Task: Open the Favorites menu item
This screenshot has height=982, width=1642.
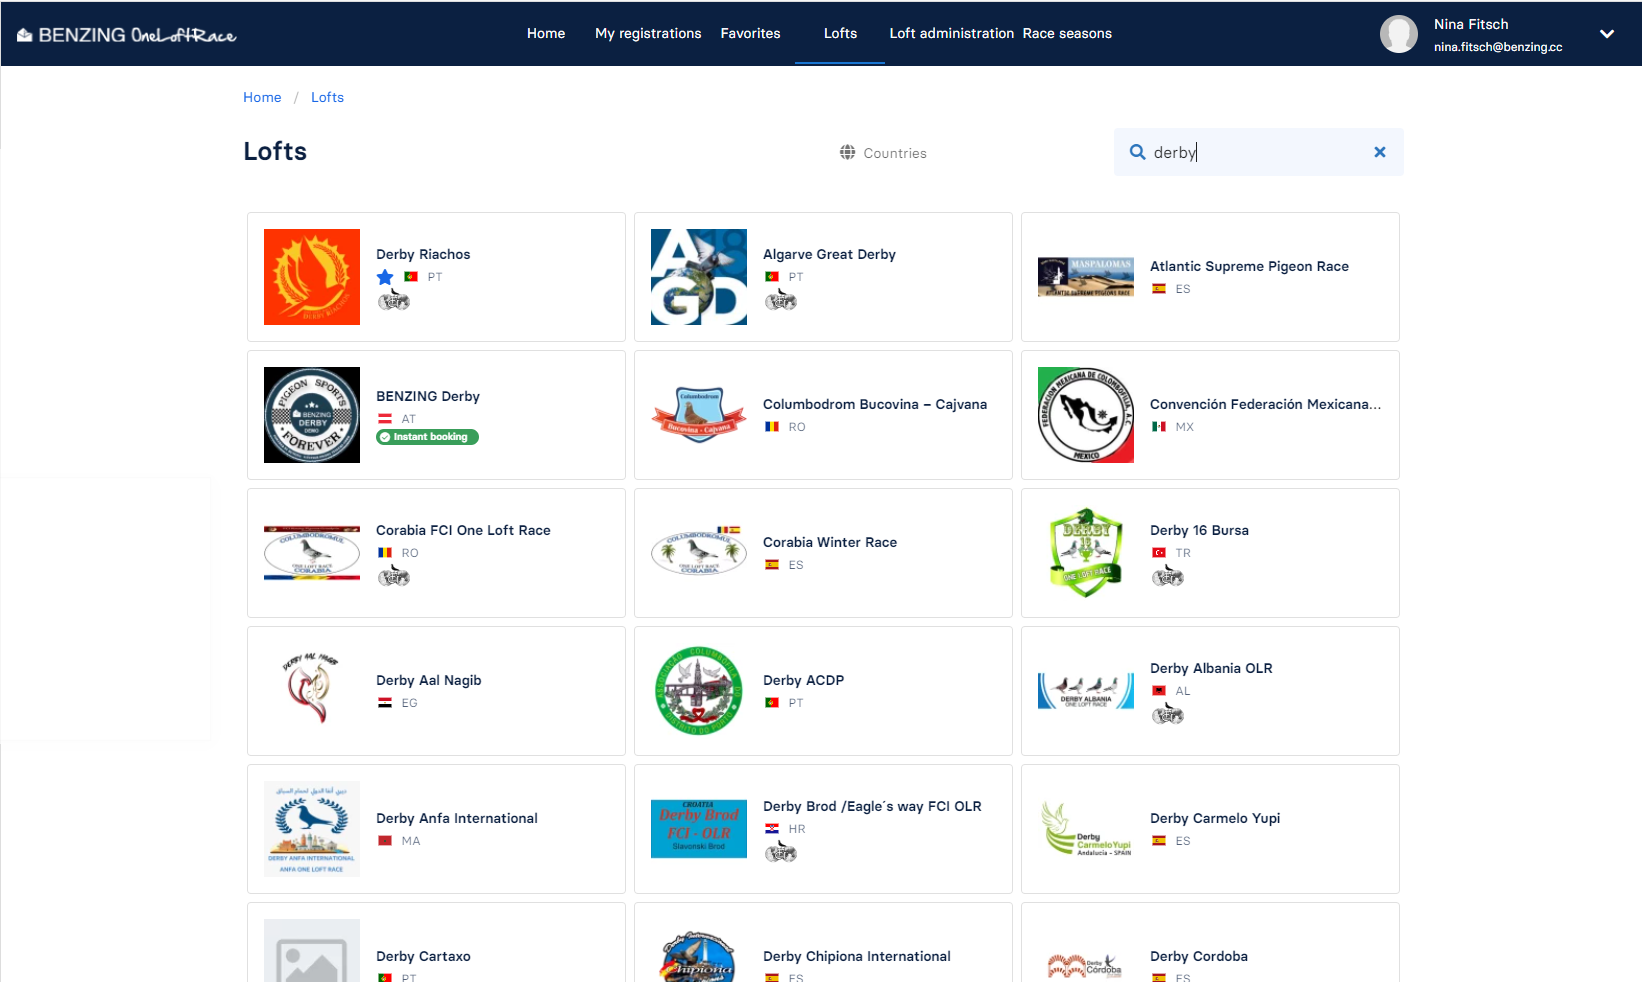Action: pos(750,33)
